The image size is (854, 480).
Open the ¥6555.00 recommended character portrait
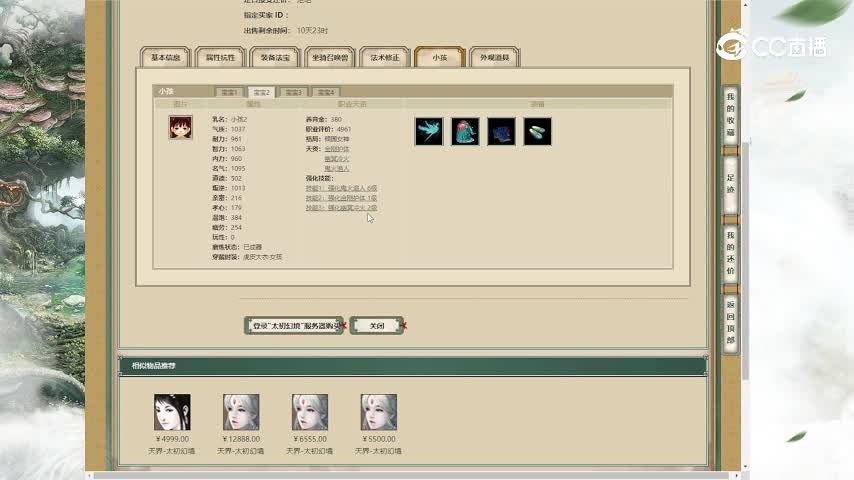(x=309, y=412)
